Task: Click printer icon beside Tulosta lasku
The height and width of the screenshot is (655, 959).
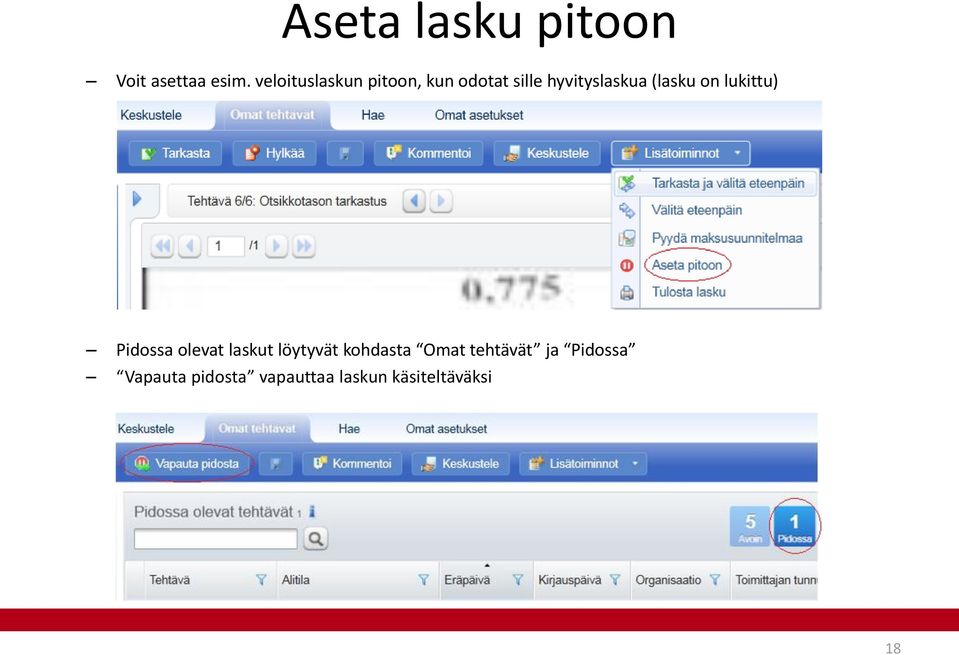Action: [x=627, y=292]
